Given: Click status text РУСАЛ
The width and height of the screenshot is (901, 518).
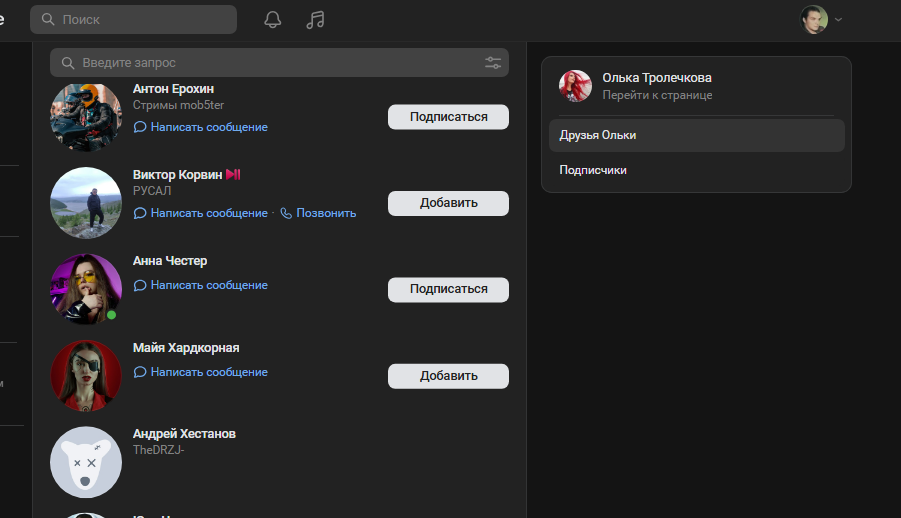Looking at the screenshot, I should 152,191.
